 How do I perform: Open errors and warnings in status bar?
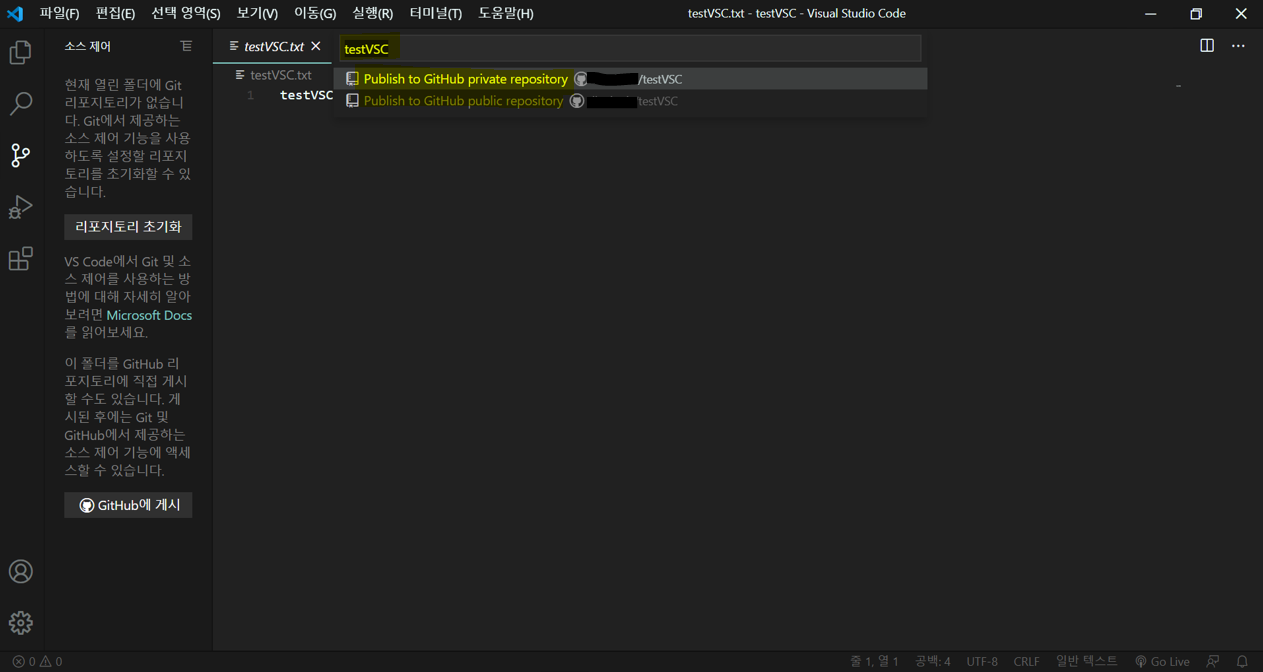pos(37,661)
